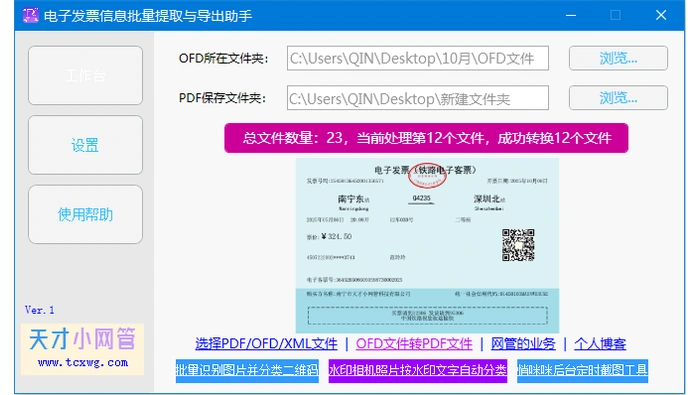Click the OFD所在文件夹 path field
The image size is (700, 395).
[417, 58]
